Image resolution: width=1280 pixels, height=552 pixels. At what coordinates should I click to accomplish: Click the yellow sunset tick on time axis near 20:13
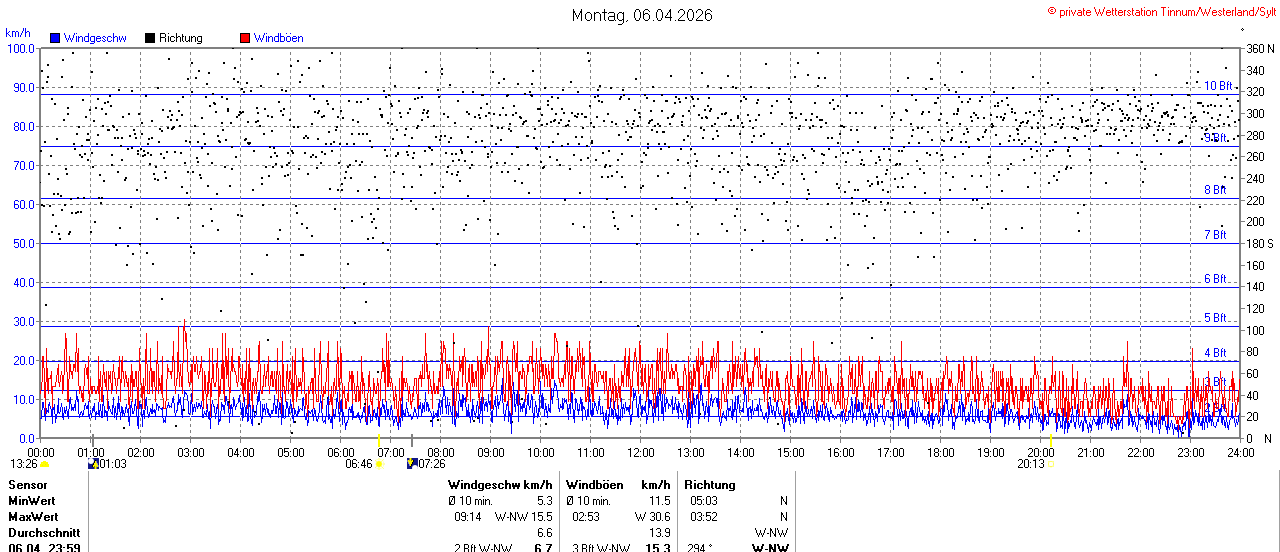tap(1051, 443)
